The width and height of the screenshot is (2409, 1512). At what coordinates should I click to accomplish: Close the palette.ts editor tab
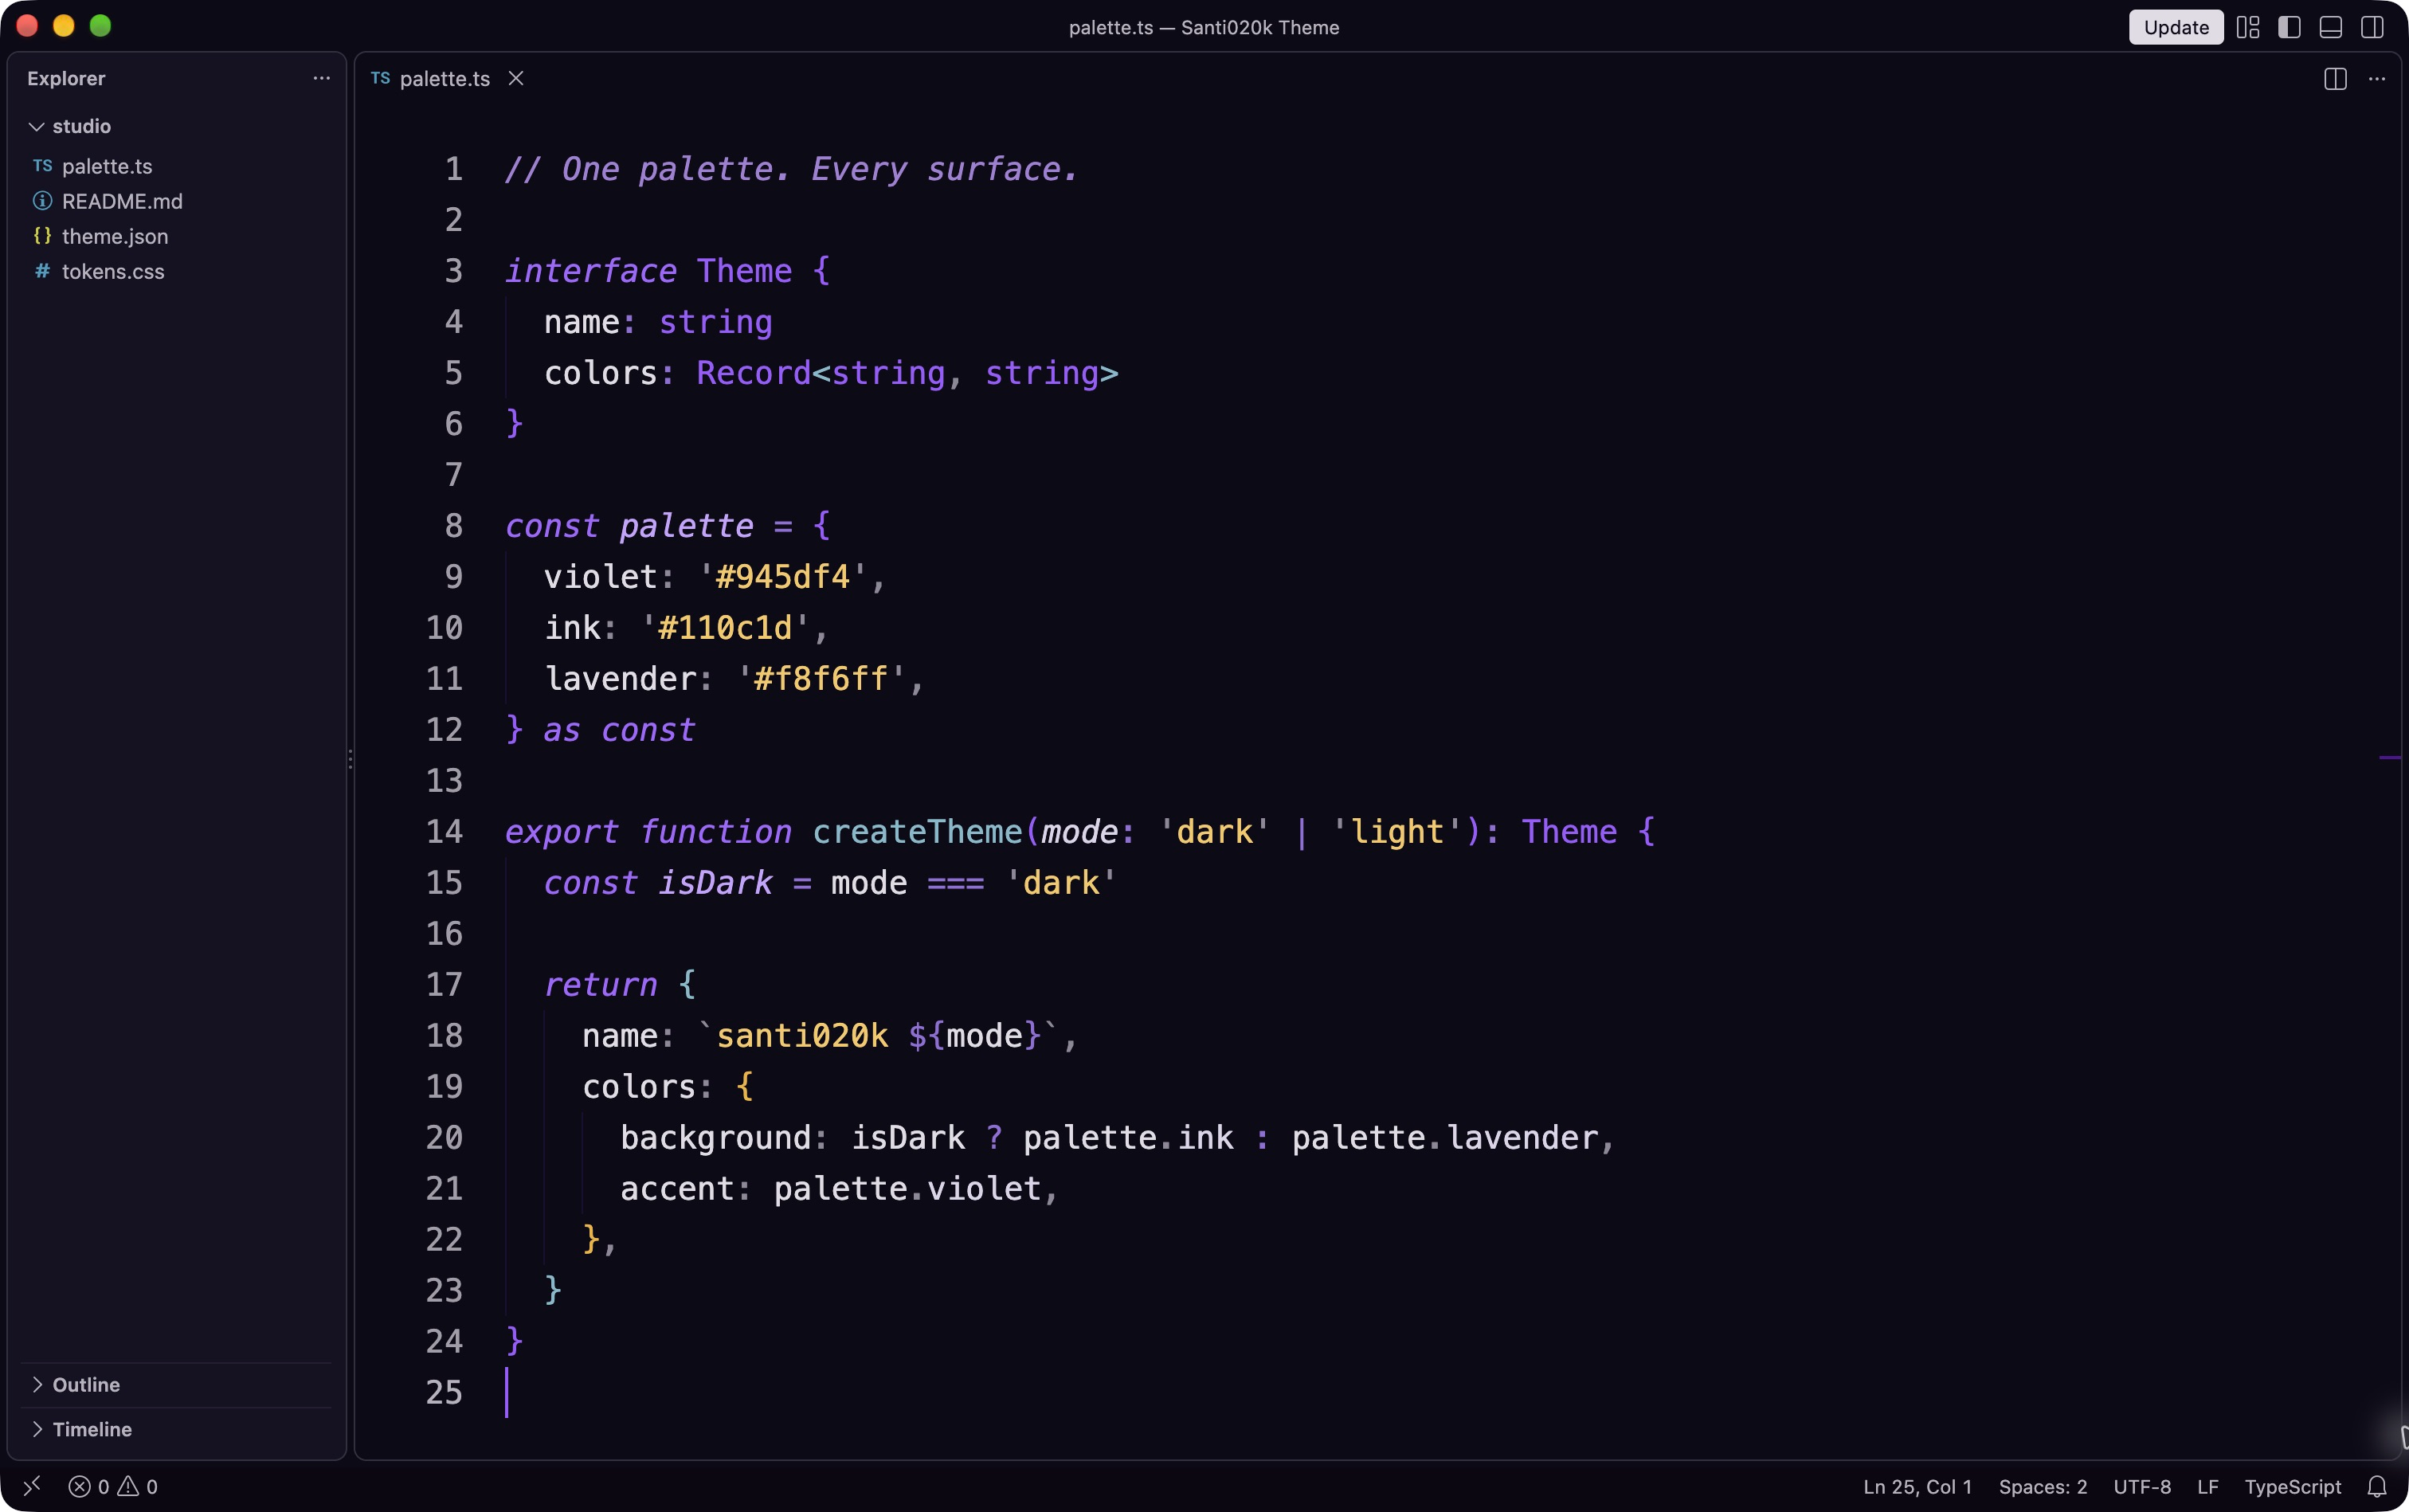click(516, 78)
